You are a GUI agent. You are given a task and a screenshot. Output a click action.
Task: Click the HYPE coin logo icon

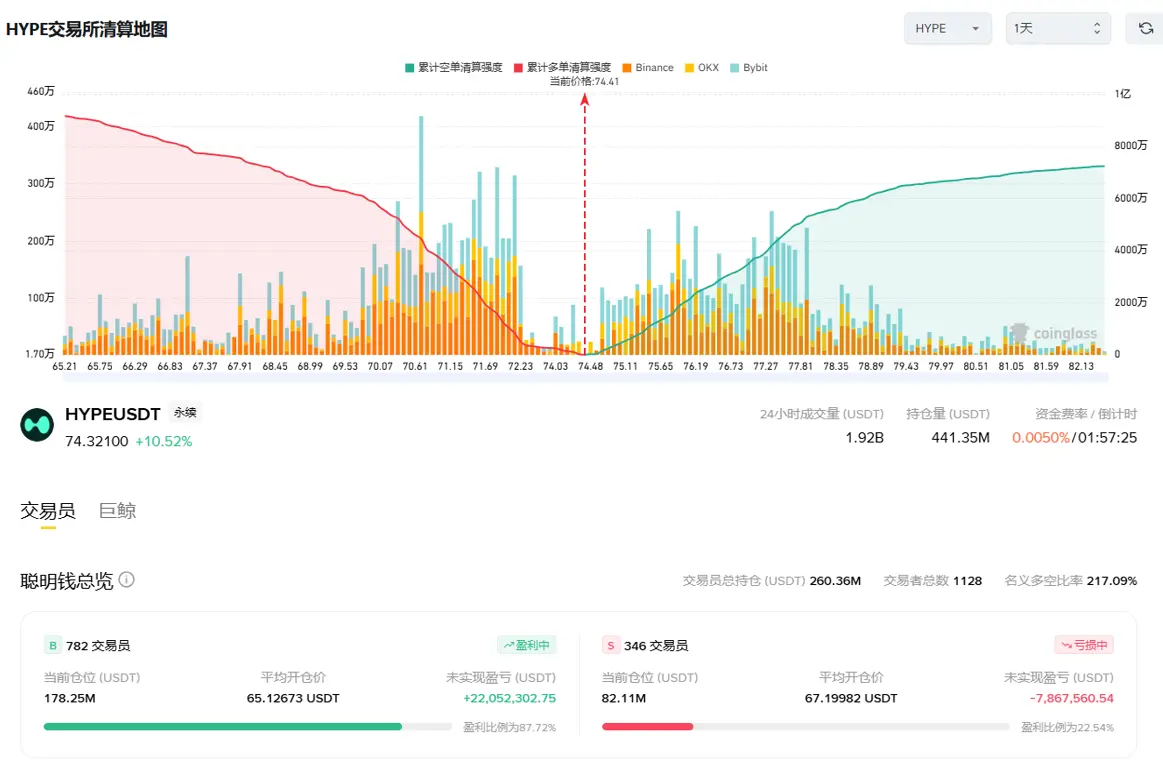(37, 425)
